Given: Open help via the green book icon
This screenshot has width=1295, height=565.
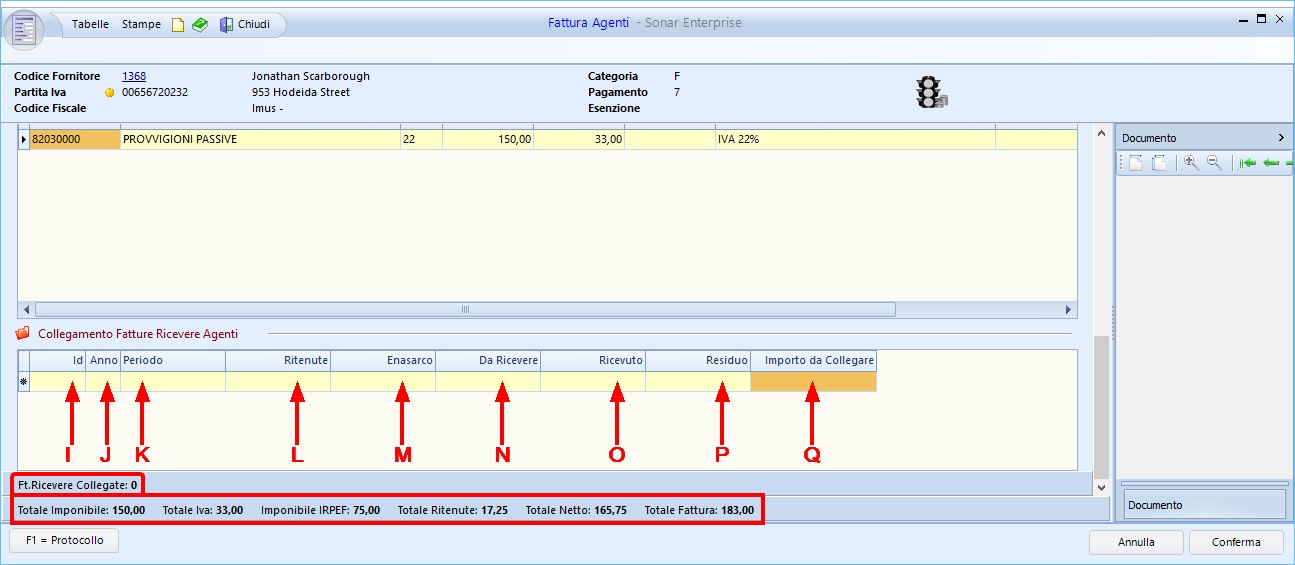Looking at the screenshot, I should pos(200,25).
